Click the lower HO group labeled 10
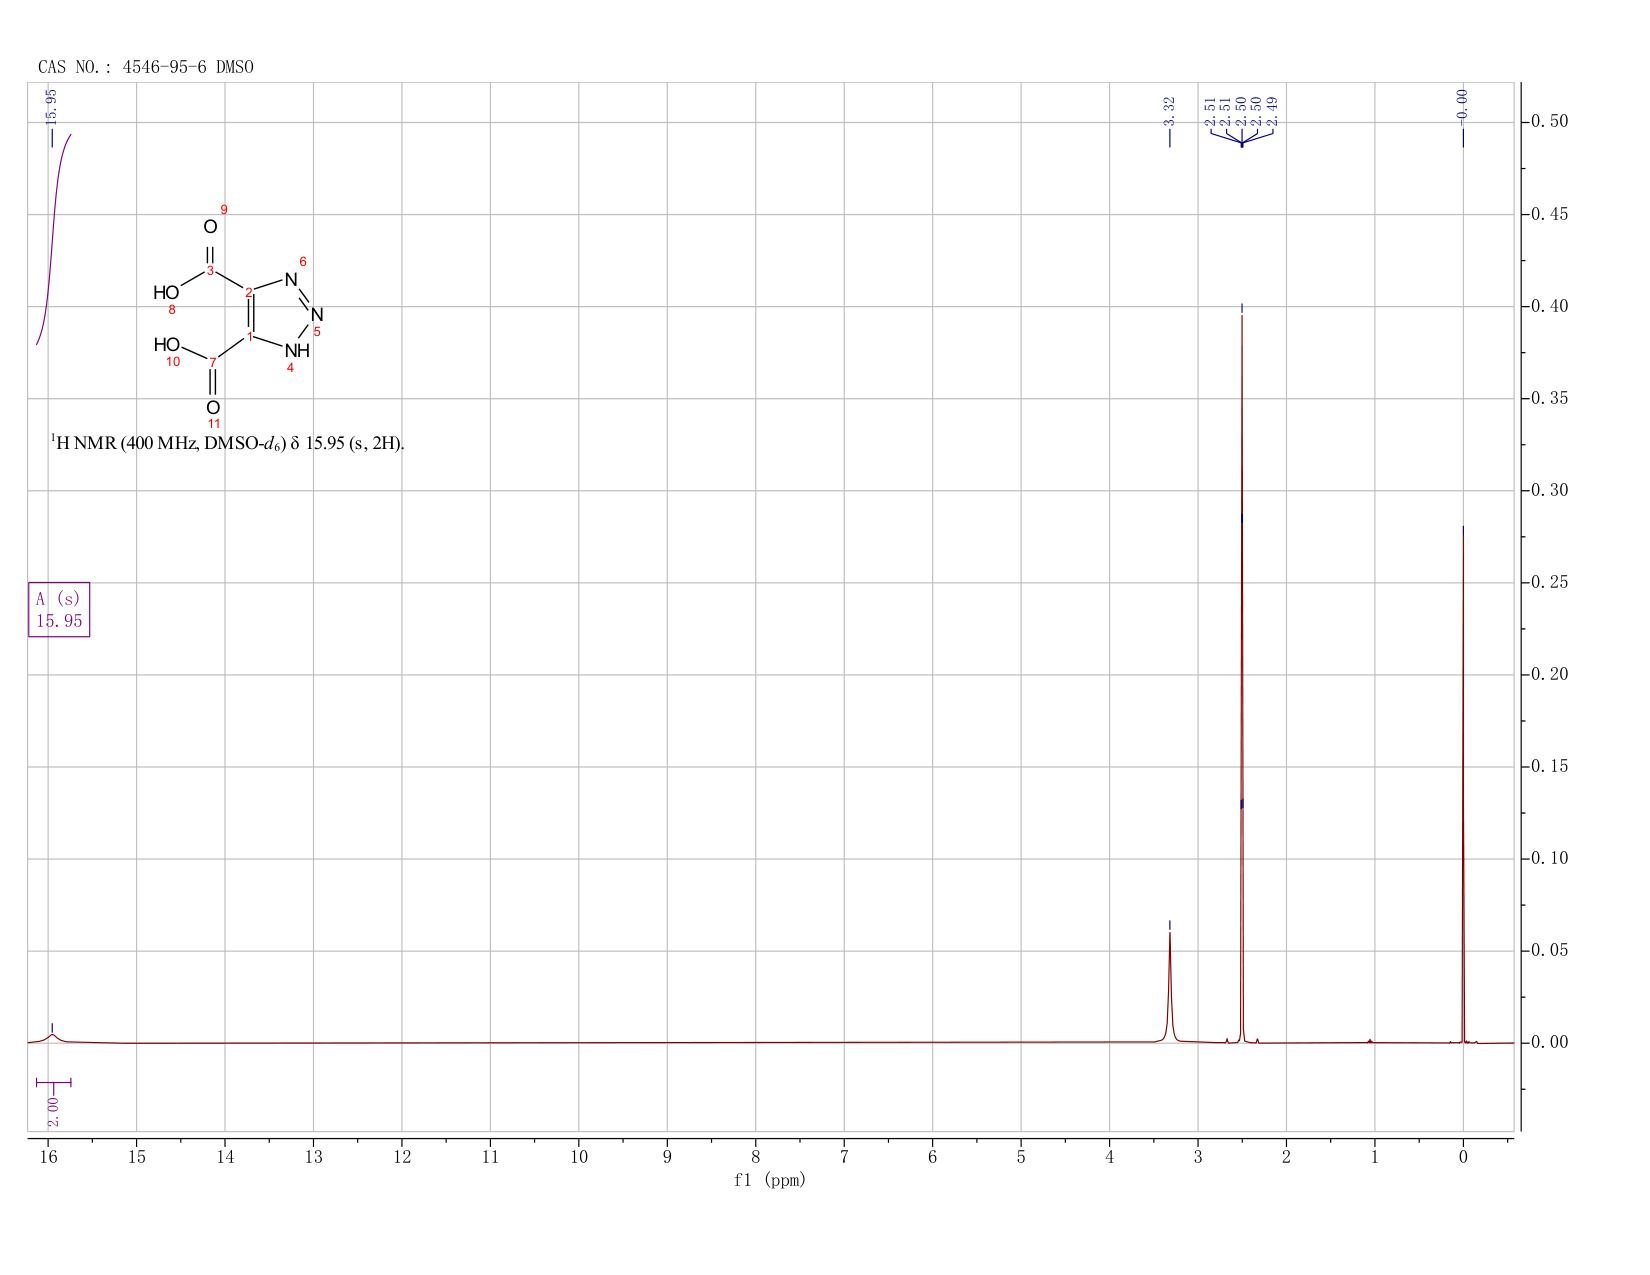1650x1275 pixels. [167, 345]
